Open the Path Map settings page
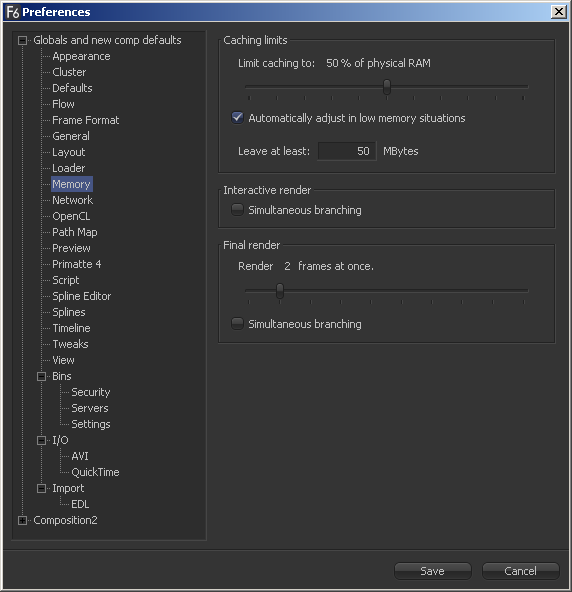Viewport: 572px width, 592px height. [74, 232]
